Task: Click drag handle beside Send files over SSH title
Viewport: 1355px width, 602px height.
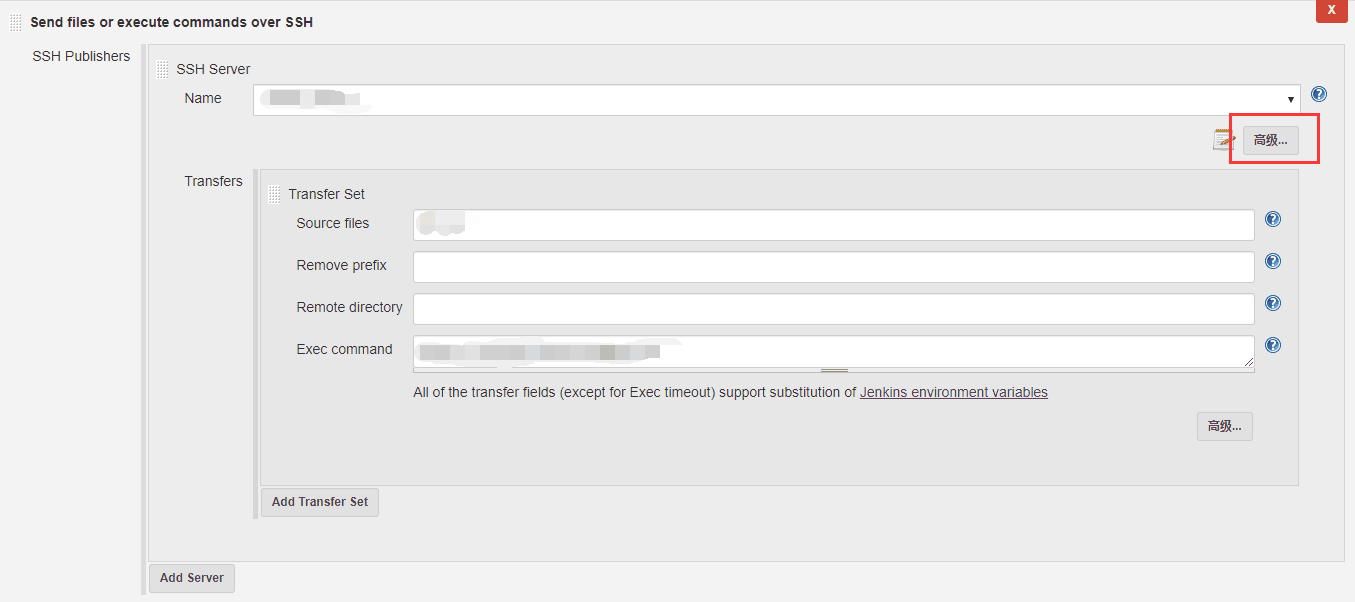Action: pos(16,22)
